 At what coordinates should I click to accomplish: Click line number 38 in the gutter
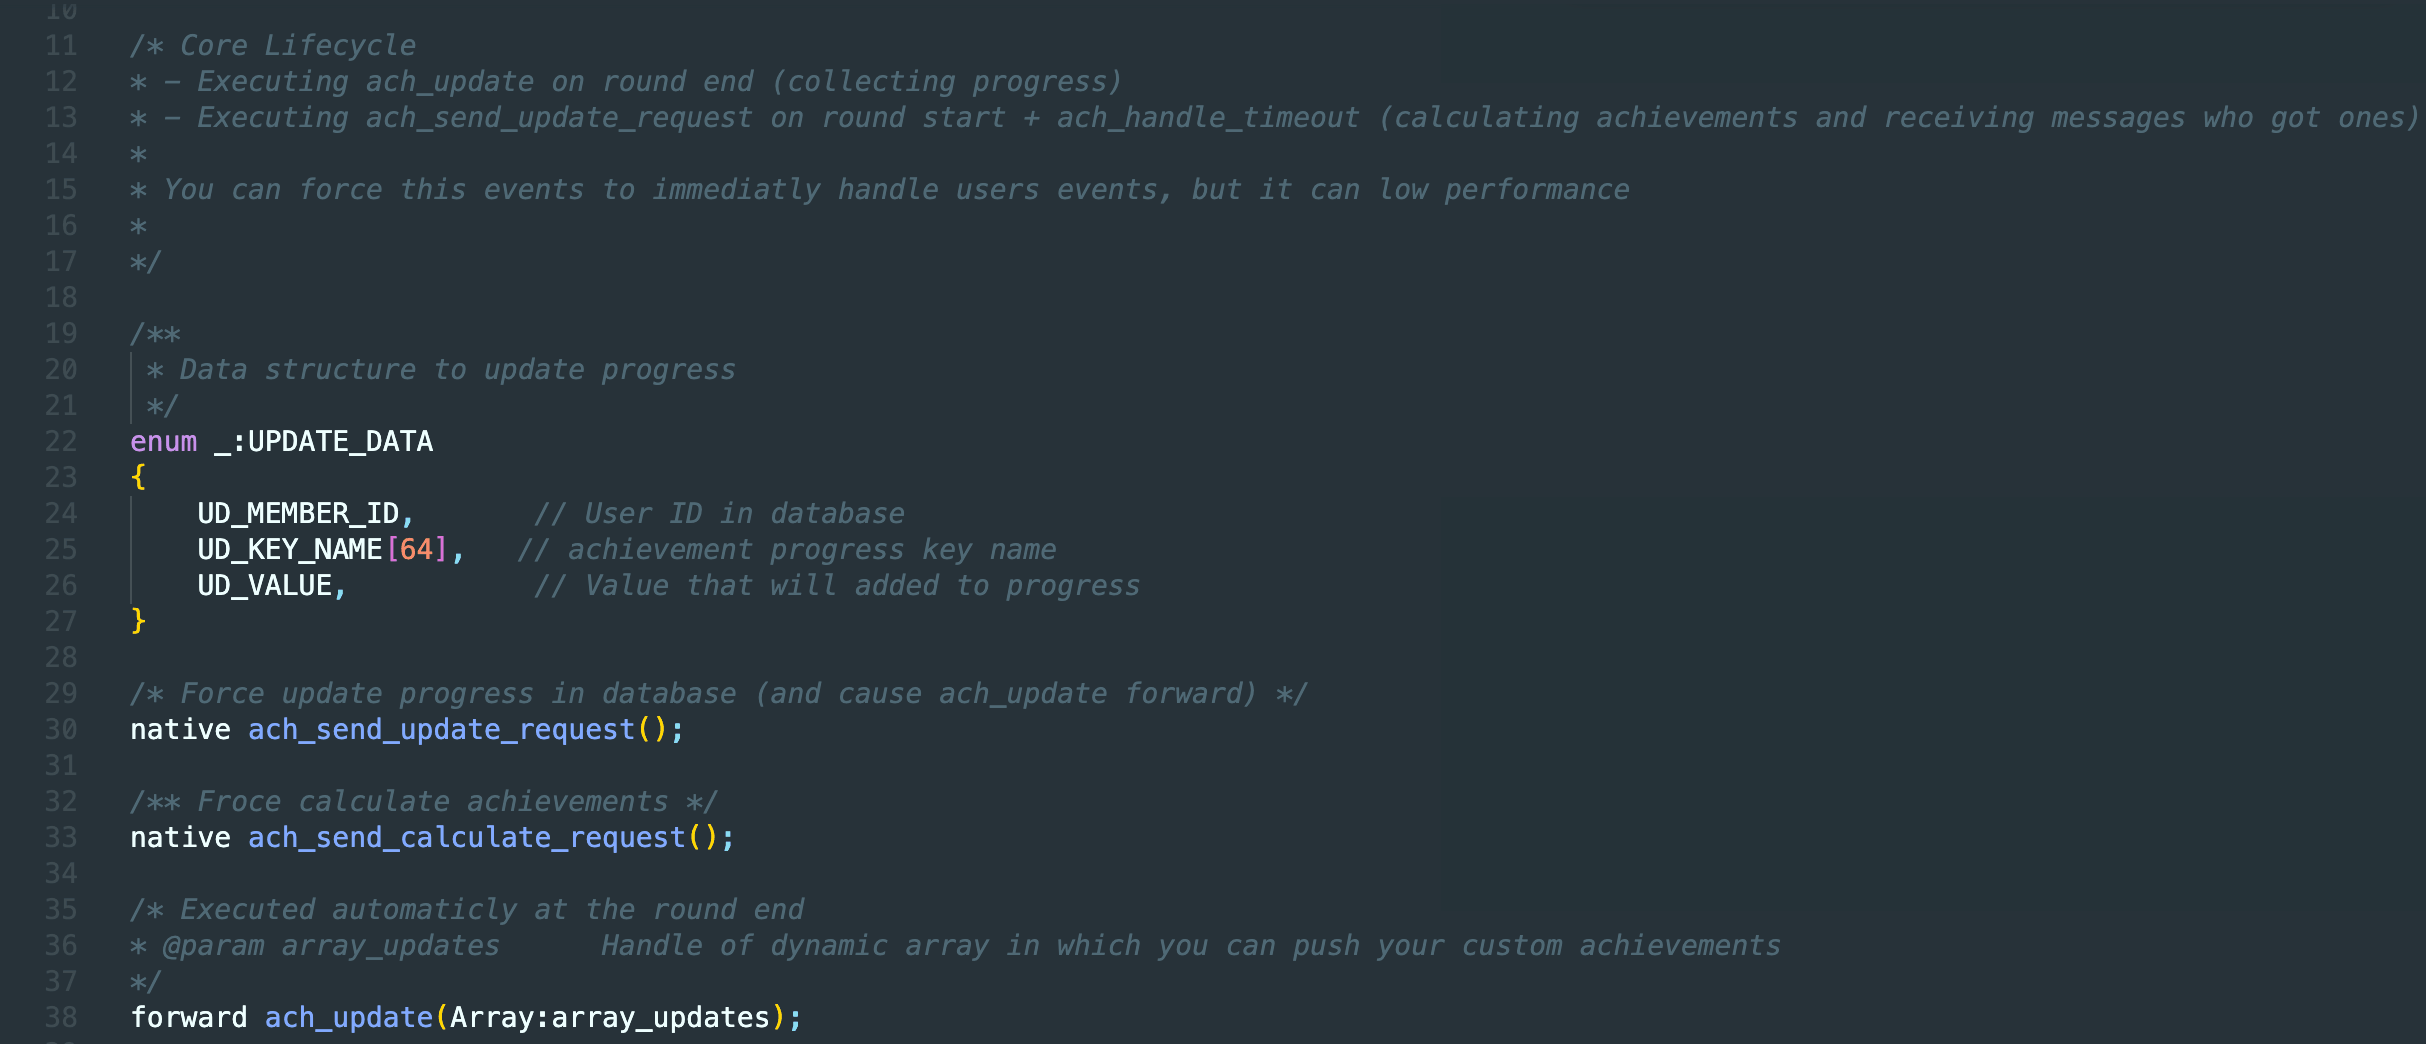(61, 1018)
